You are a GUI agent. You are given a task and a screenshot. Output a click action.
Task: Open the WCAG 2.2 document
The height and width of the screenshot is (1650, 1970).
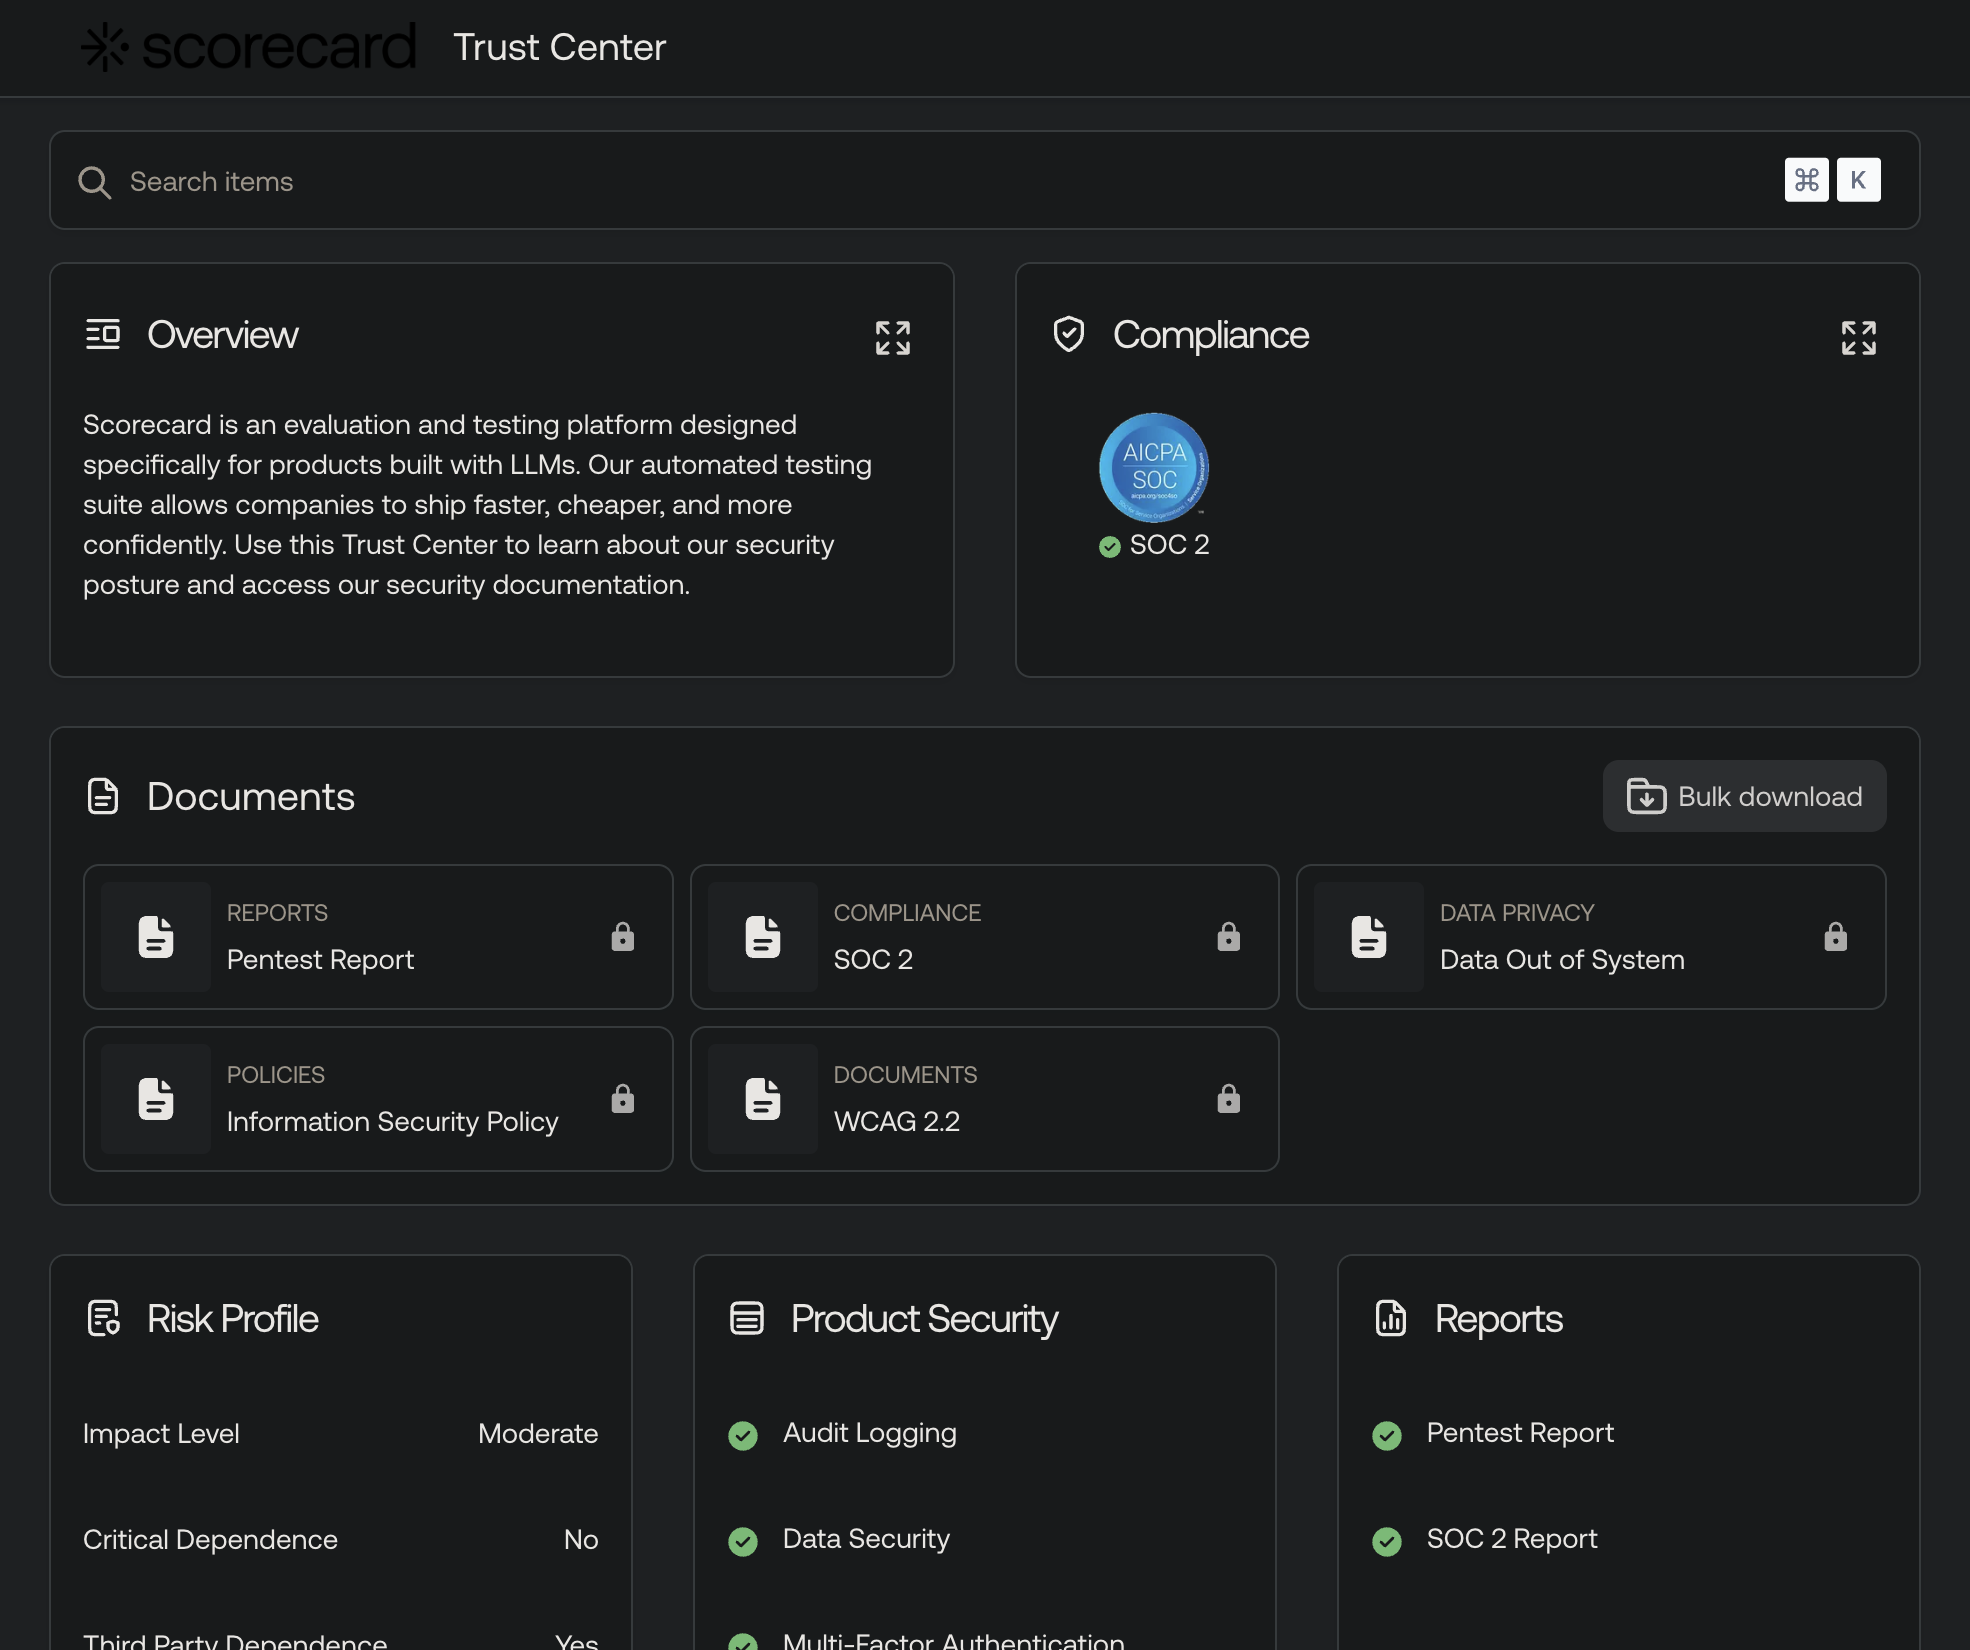[984, 1099]
